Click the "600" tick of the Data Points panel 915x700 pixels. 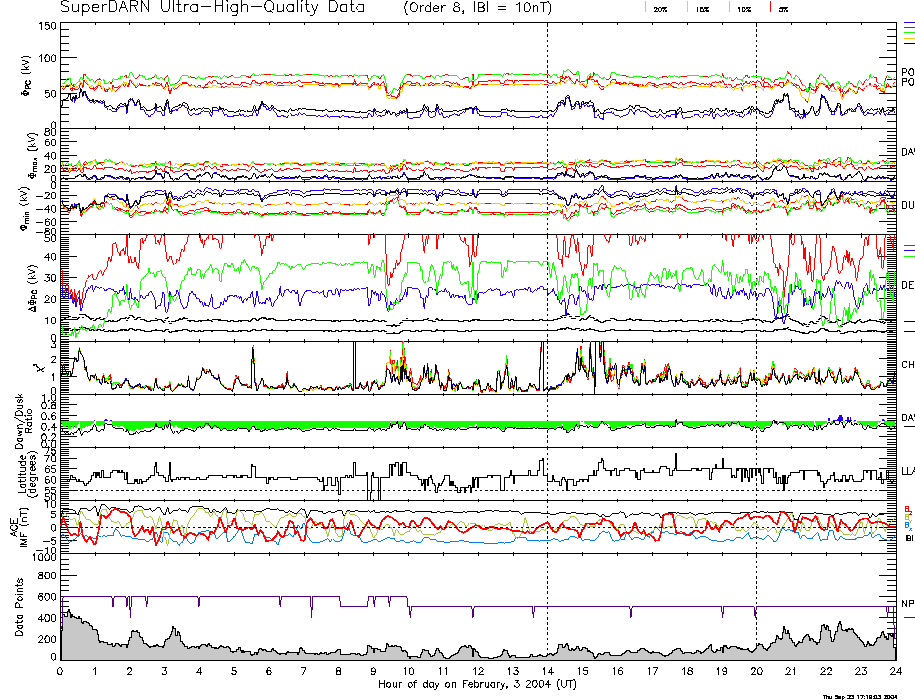point(48,597)
